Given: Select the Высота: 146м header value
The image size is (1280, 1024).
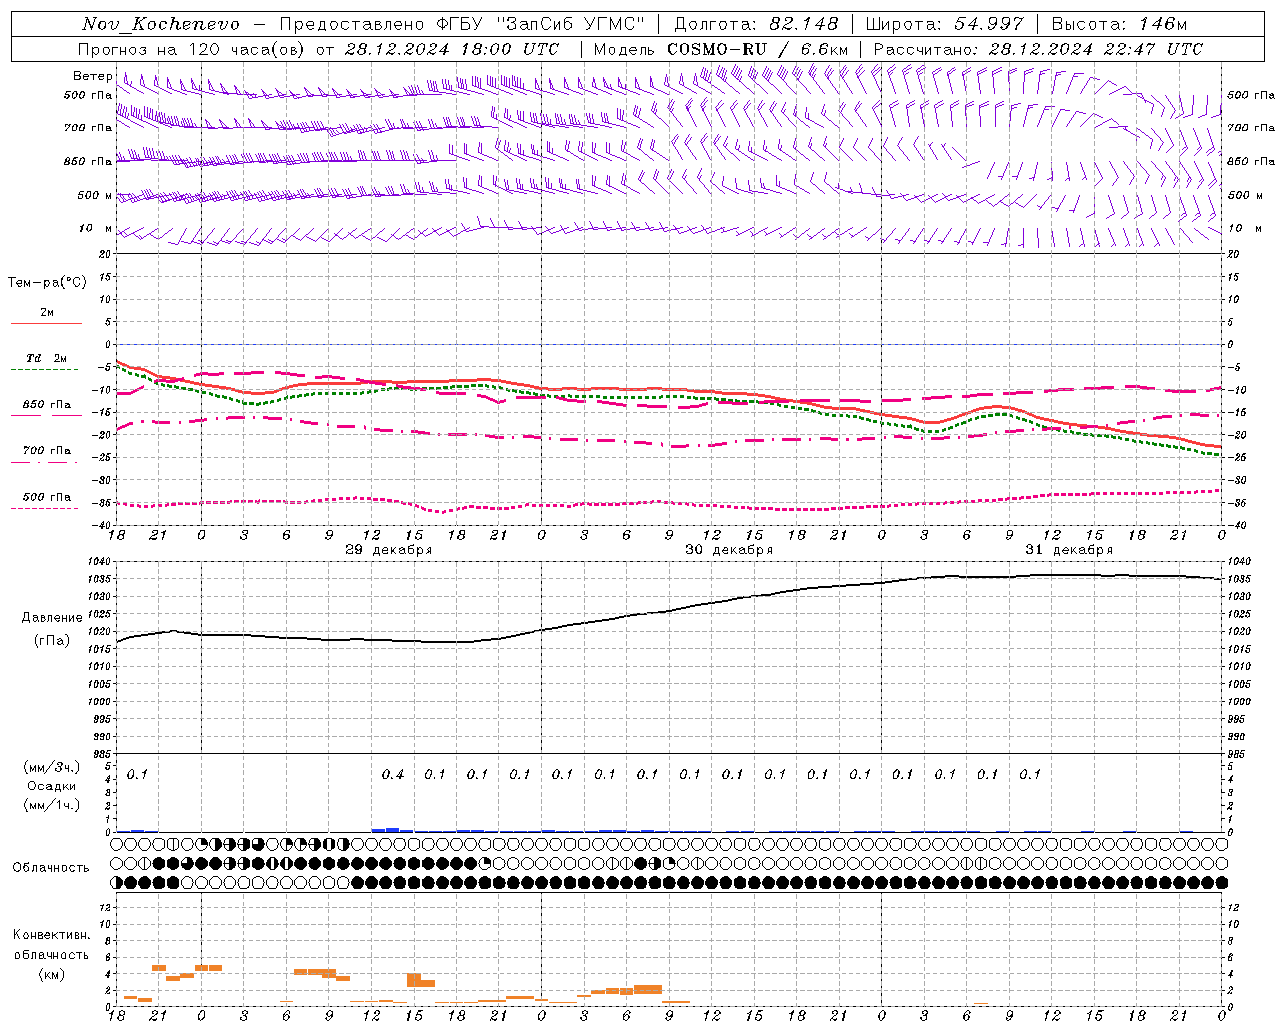Looking at the screenshot, I should tap(1119, 24).
